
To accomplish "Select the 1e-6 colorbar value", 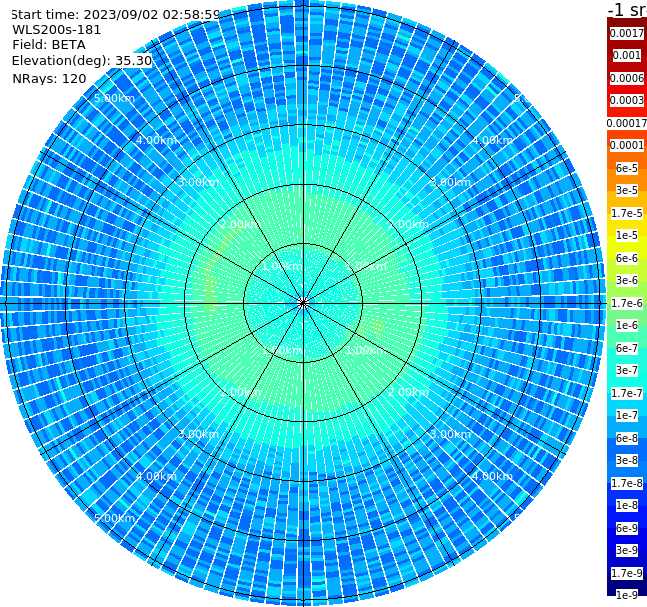I will (627, 325).
